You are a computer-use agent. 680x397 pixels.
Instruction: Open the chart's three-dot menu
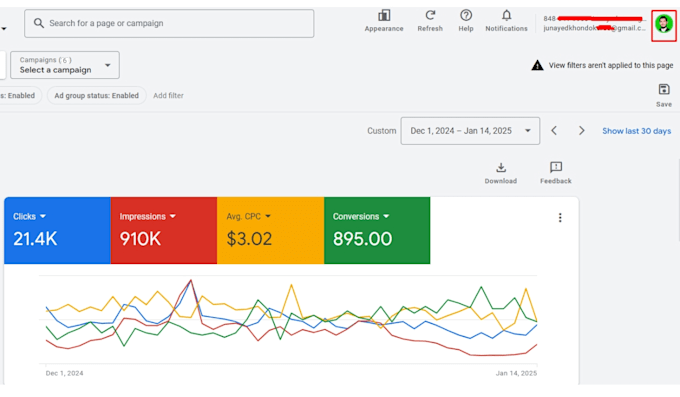click(560, 218)
